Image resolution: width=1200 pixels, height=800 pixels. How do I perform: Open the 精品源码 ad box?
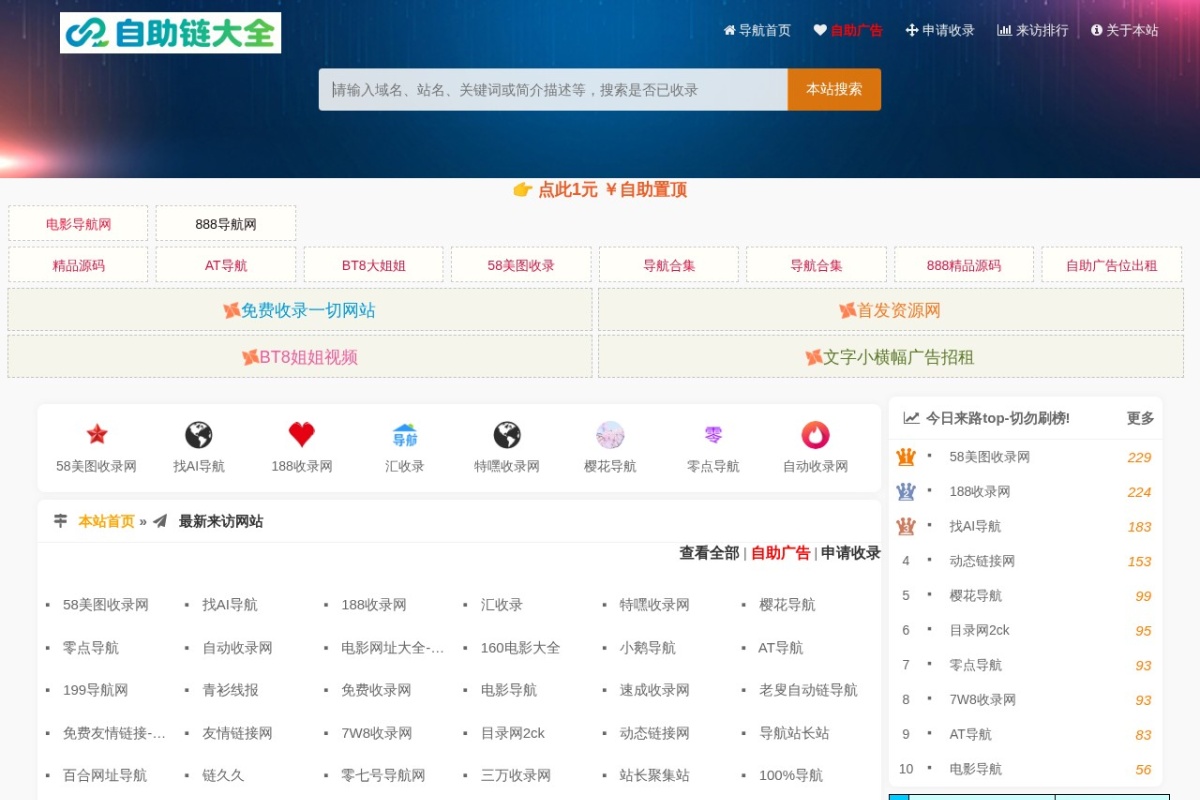(78, 265)
